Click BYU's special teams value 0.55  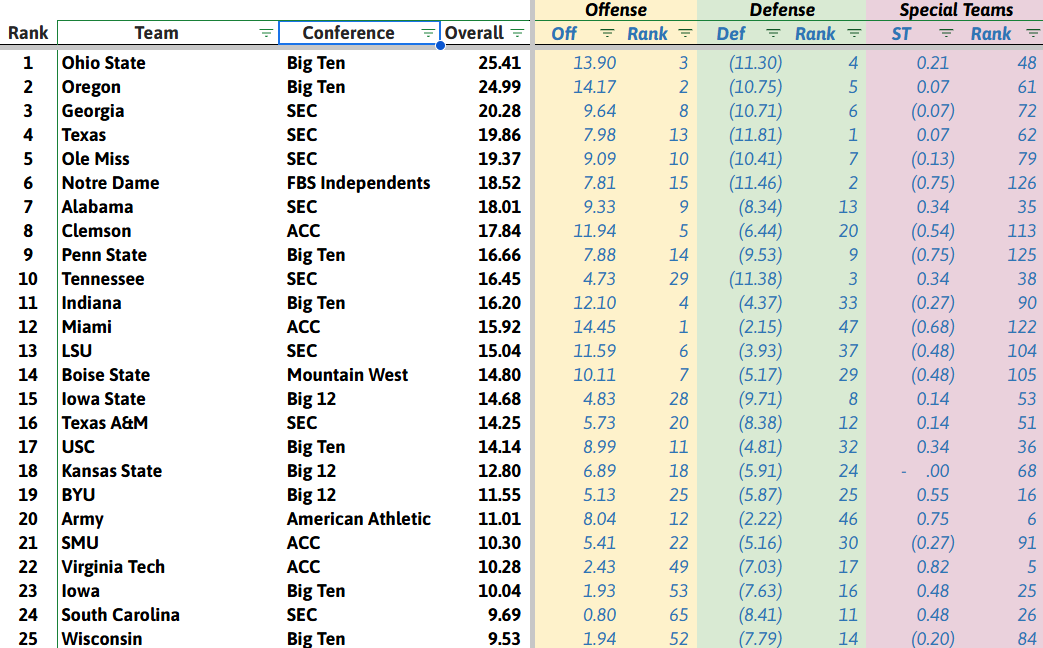(x=933, y=495)
